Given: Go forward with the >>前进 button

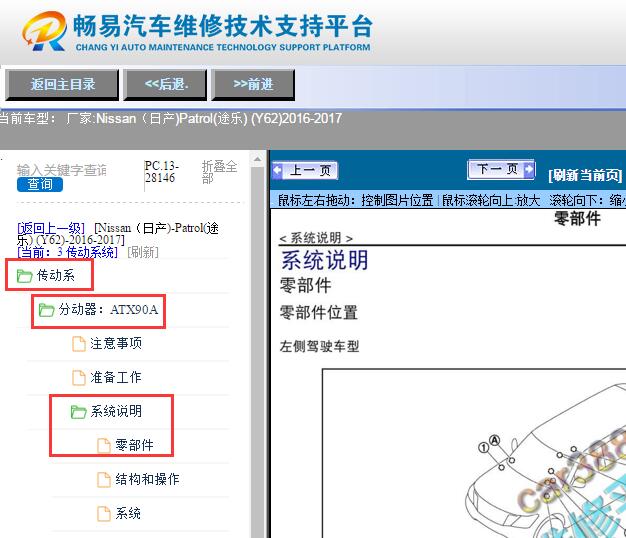Looking at the screenshot, I should tap(253, 85).
